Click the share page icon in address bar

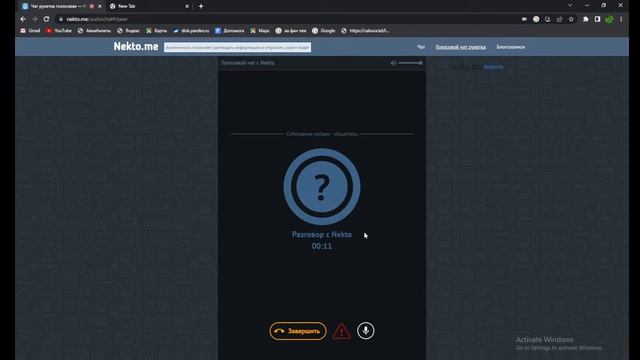[560, 19]
